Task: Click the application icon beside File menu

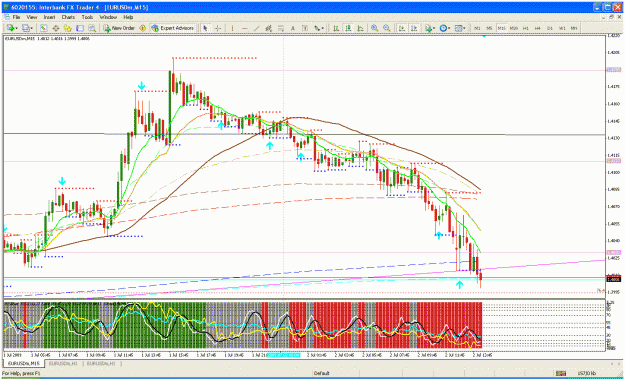Action: click(6, 17)
